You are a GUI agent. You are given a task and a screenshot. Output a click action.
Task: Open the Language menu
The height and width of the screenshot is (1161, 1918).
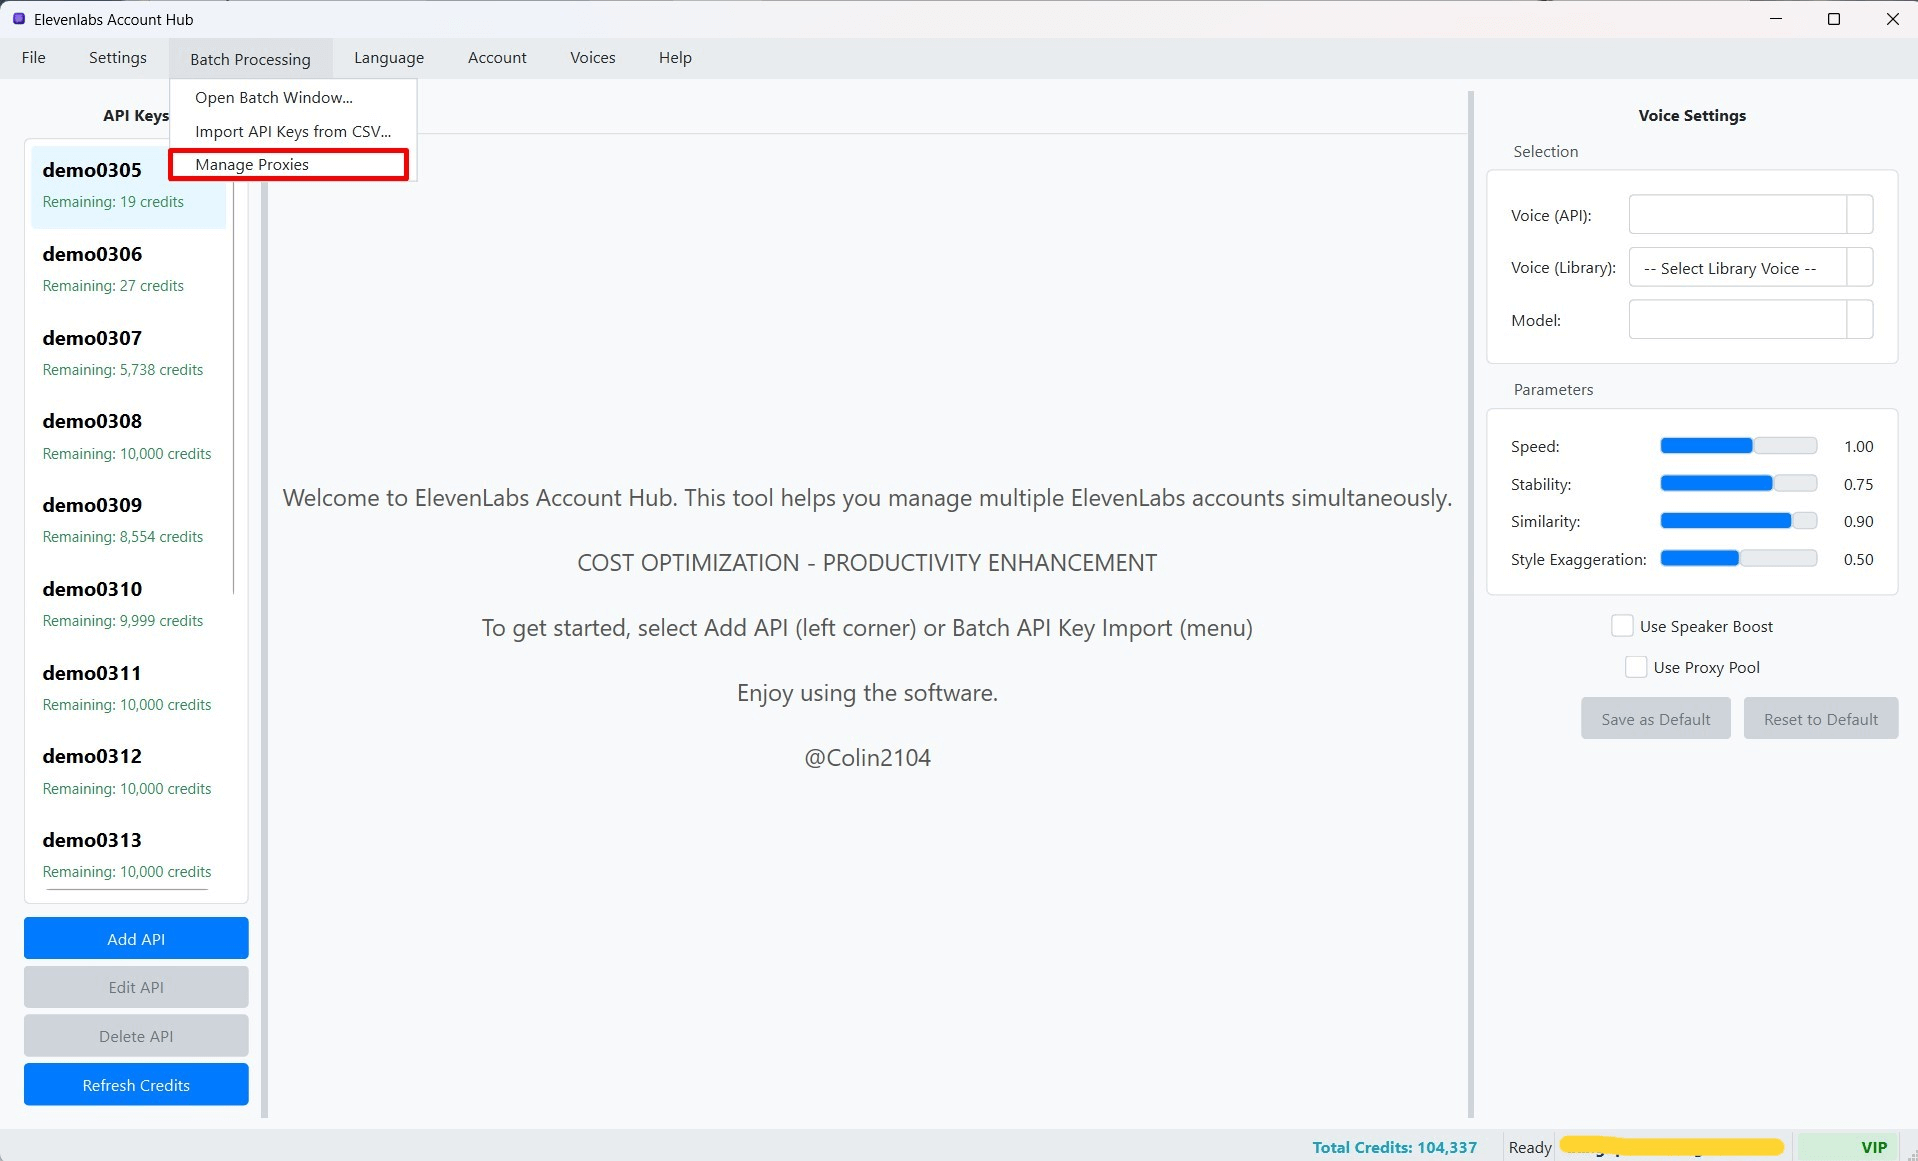tap(389, 58)
